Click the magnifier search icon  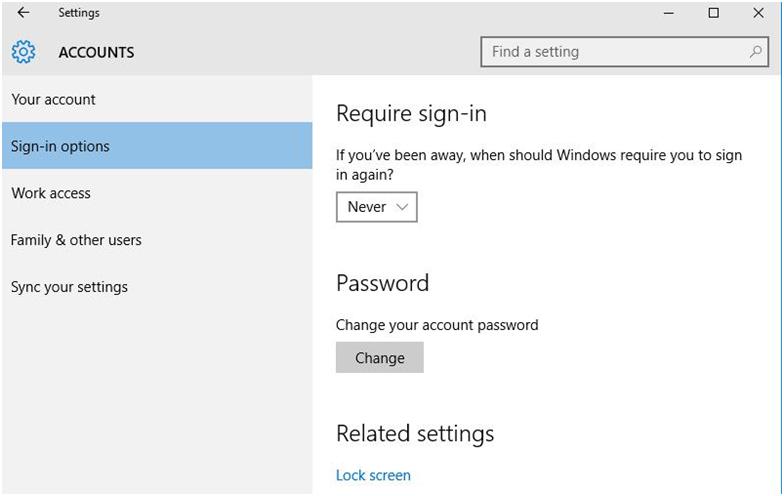[756, 52]
